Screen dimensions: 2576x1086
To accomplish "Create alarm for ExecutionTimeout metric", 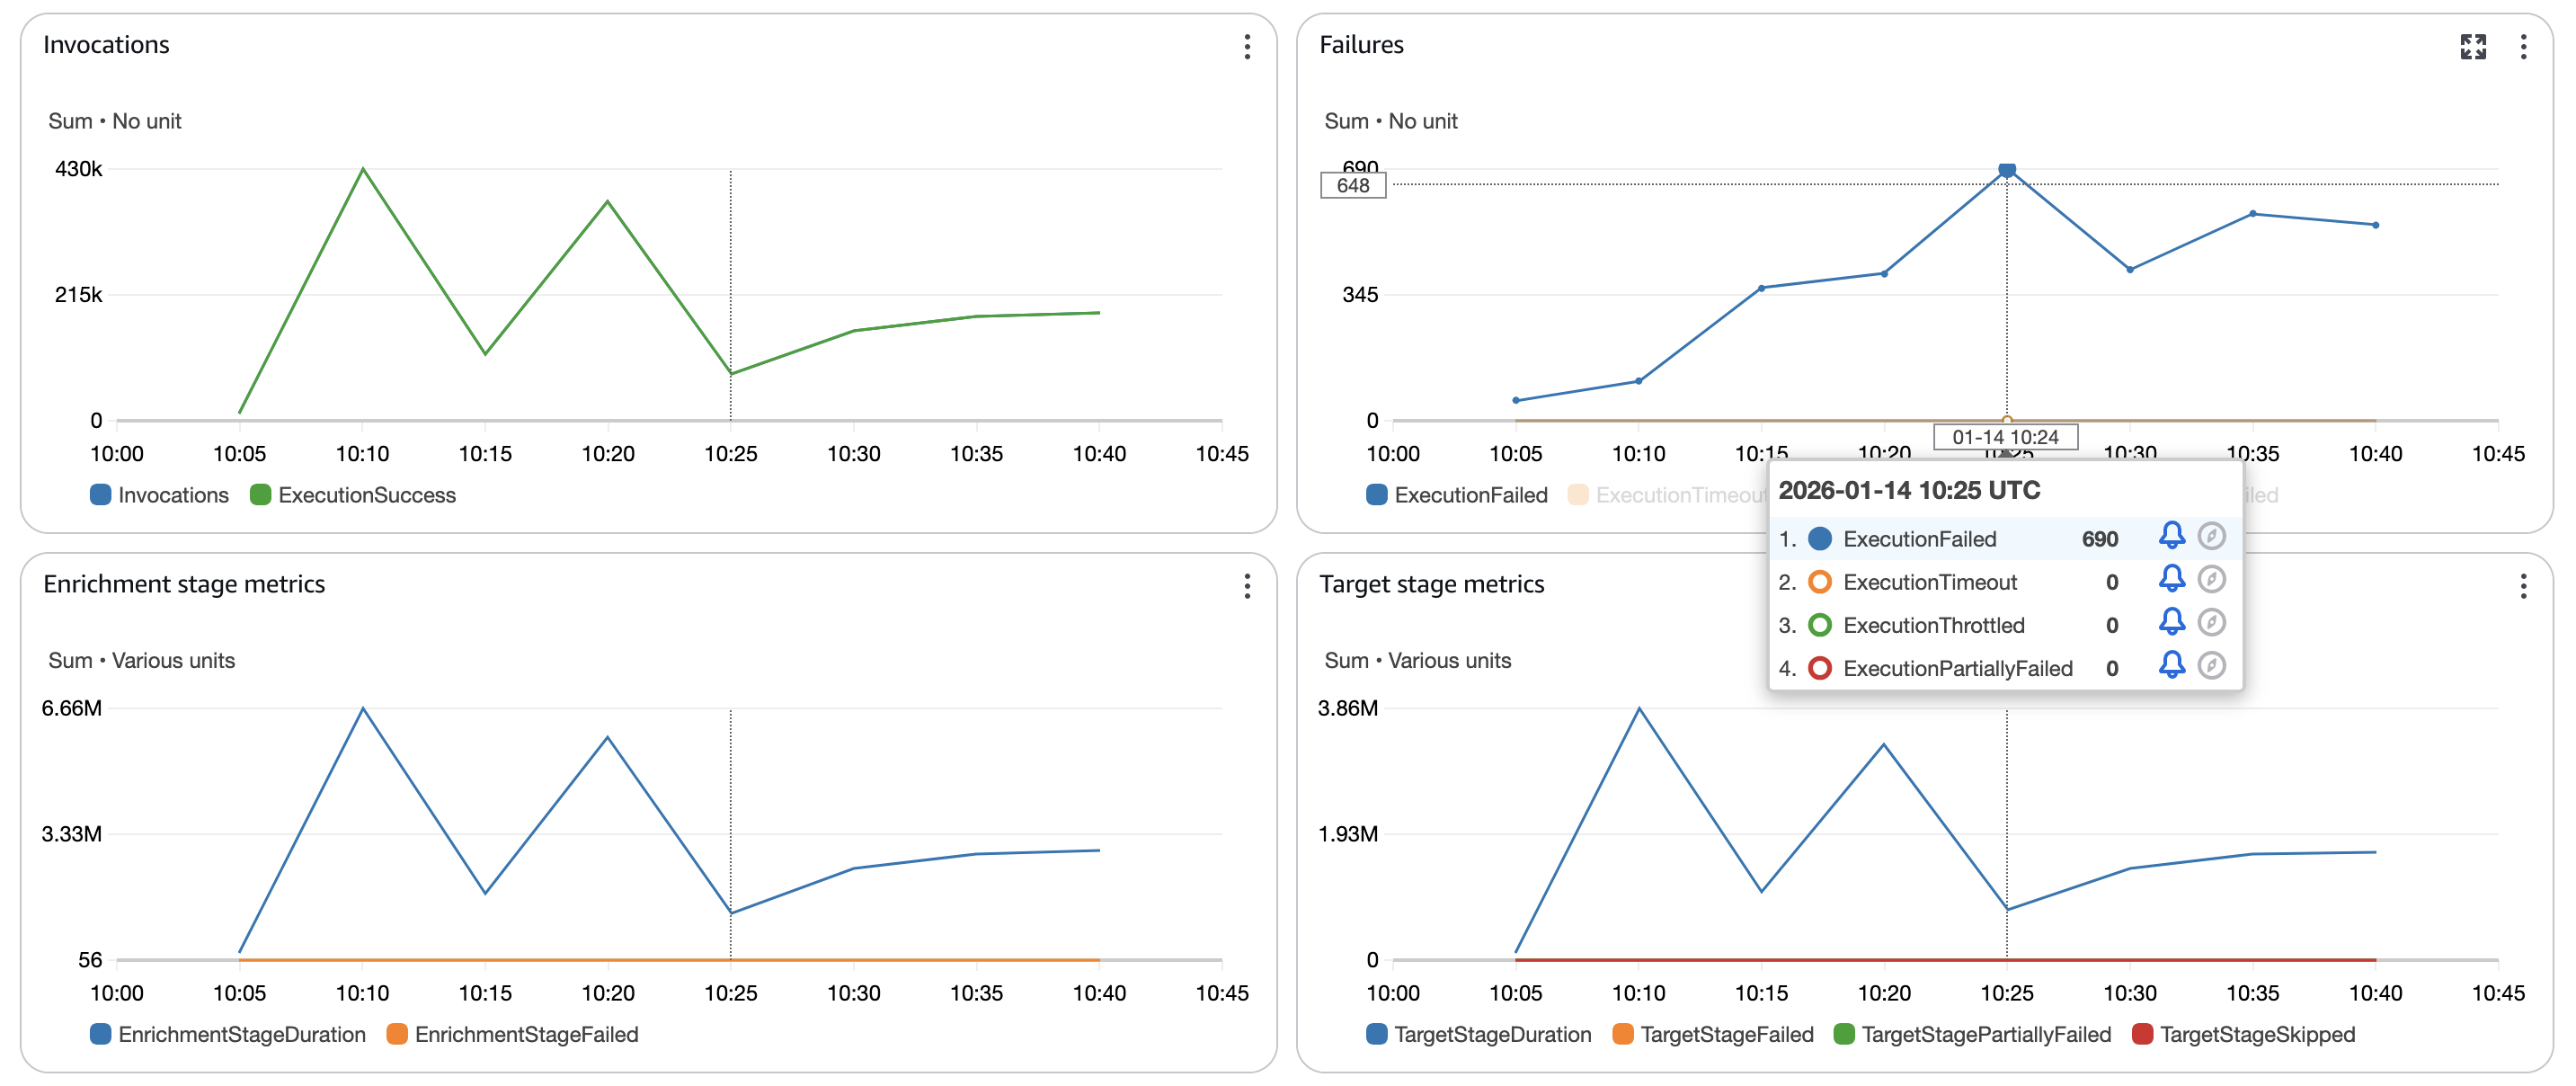I will (x=2171, y=579).
